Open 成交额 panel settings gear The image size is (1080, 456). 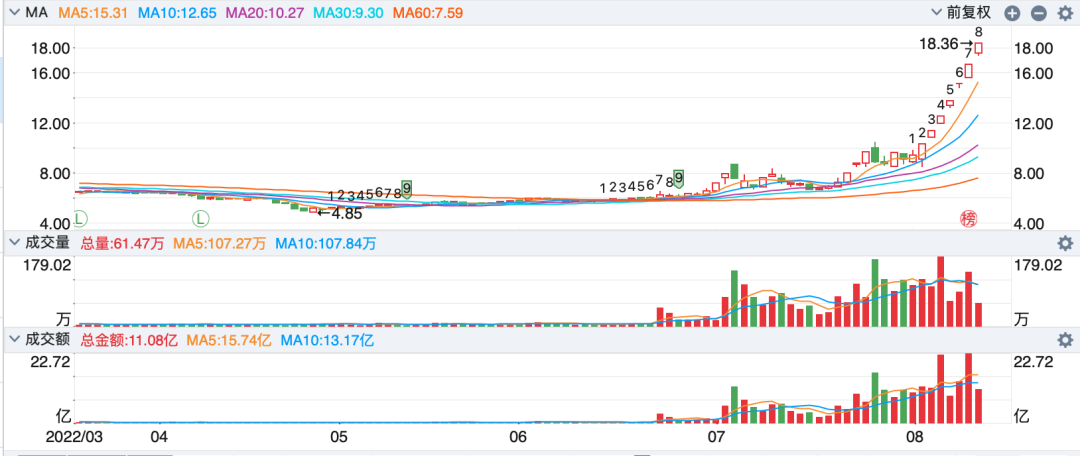point(1064,340)
